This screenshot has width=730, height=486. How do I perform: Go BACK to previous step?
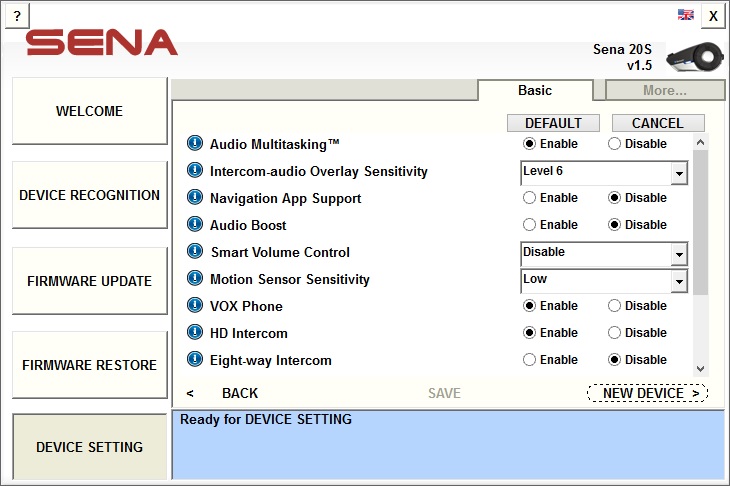[223, 393]
